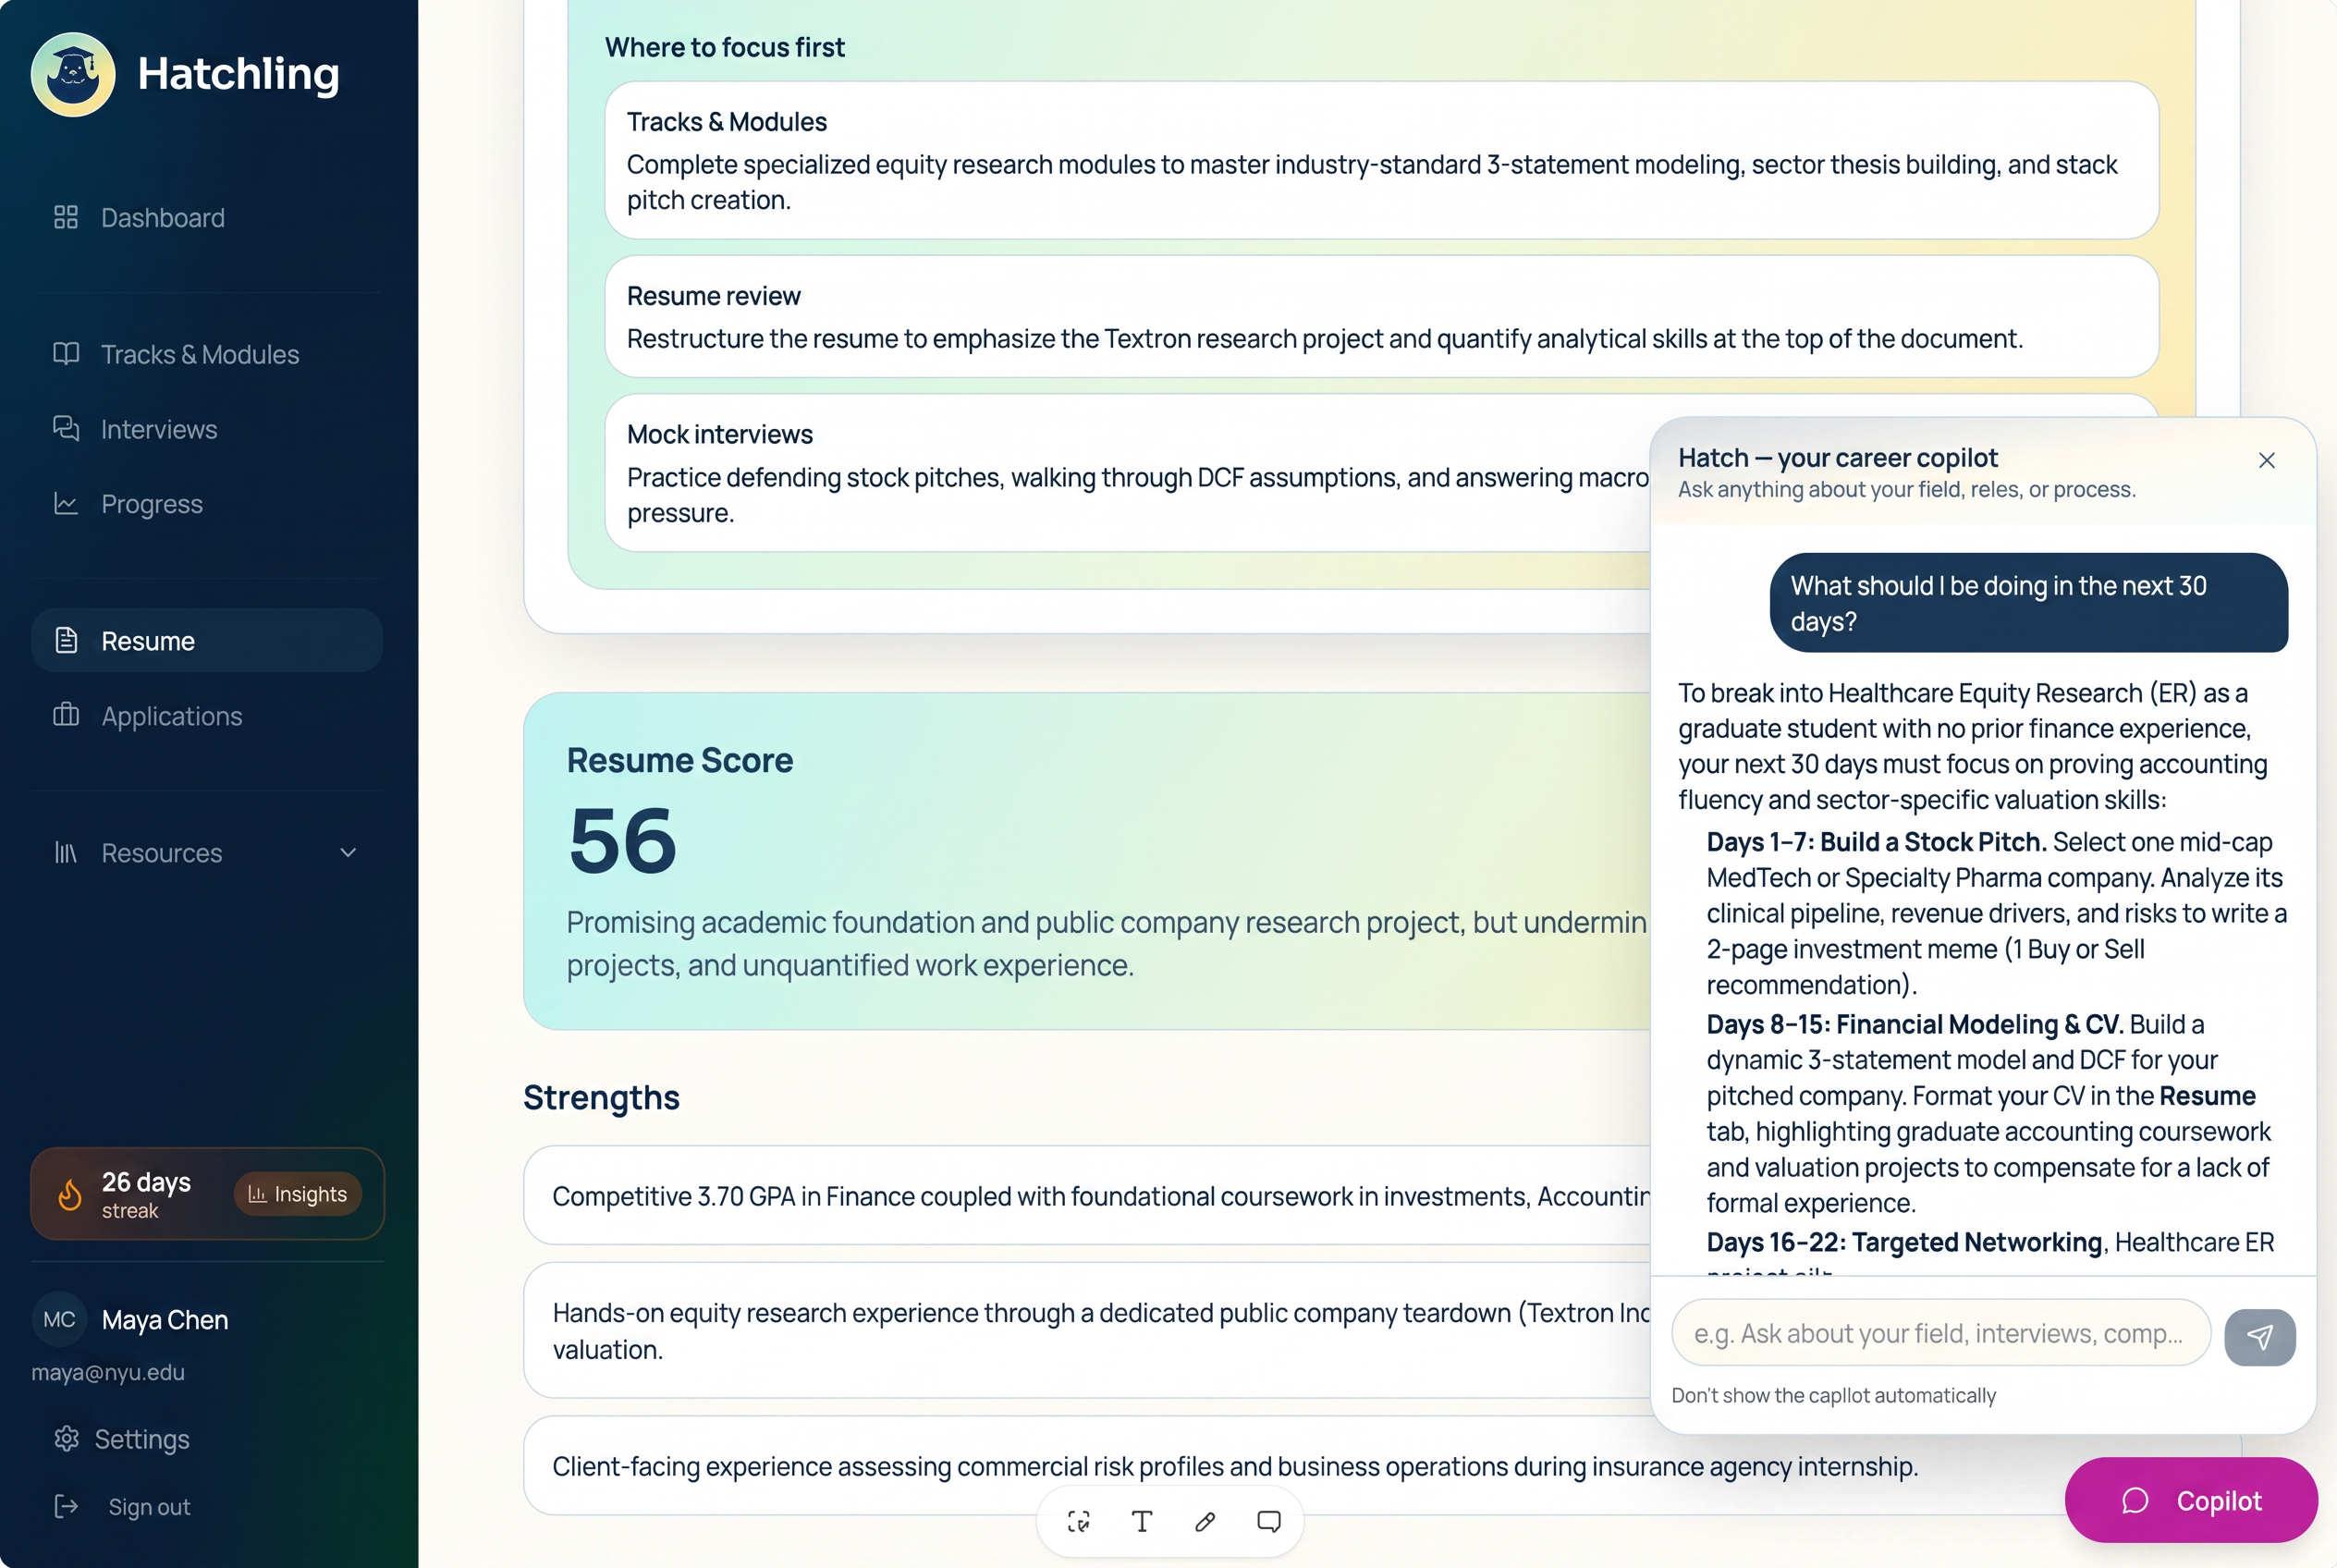
Task: Open the Resume review focus card
Action: click(1381, 316)
